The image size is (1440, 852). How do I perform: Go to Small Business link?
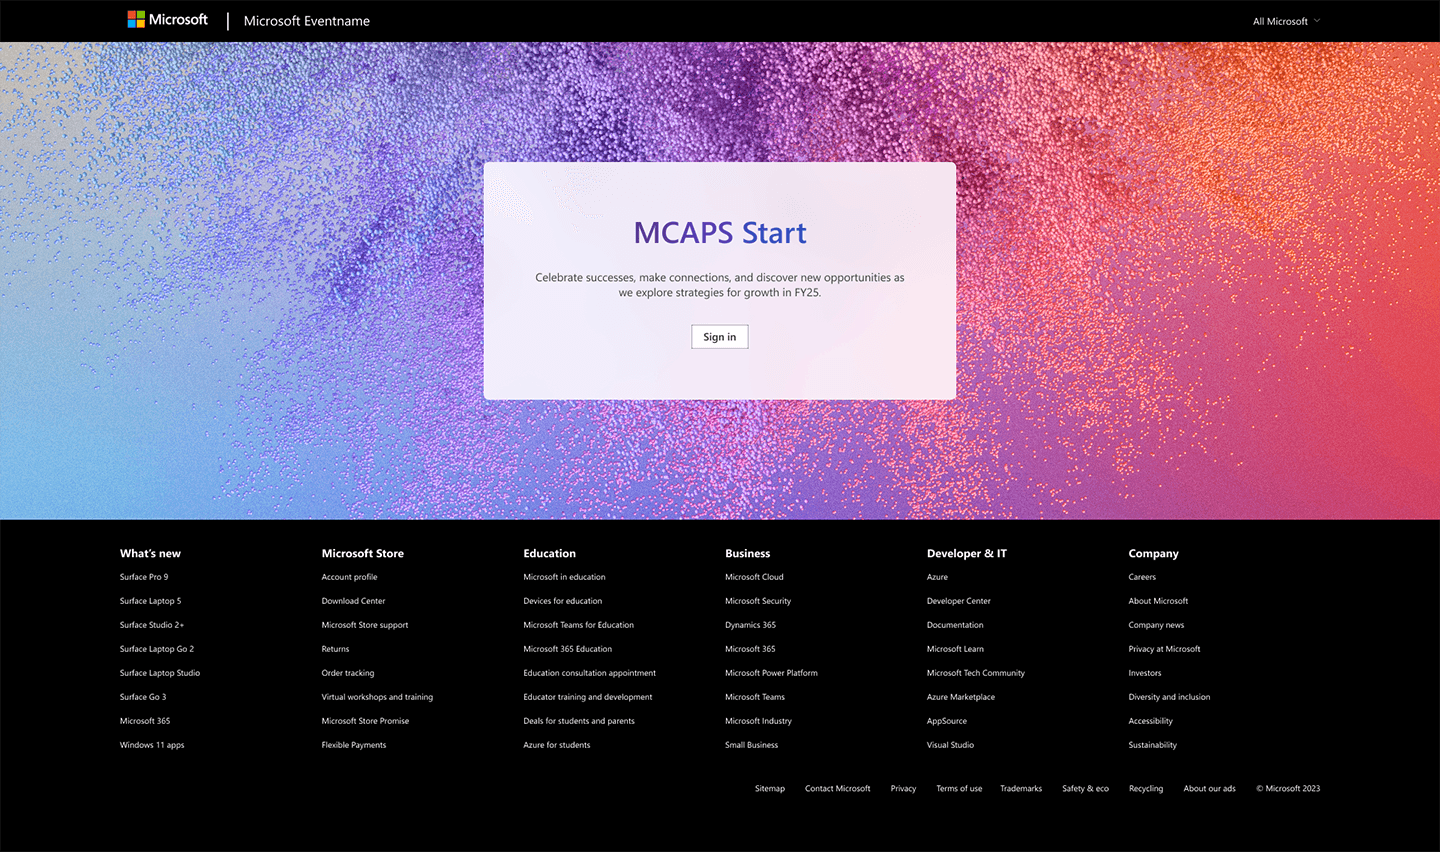751,745
